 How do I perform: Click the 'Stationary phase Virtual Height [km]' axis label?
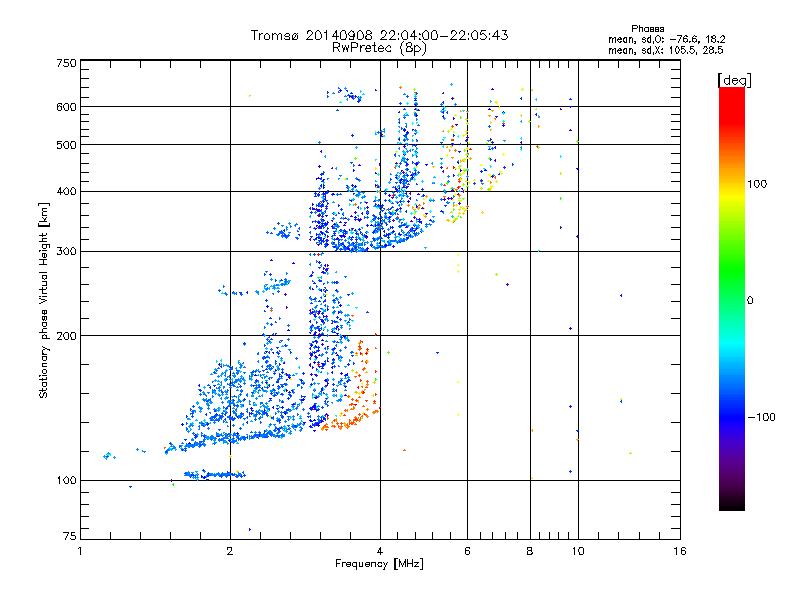coord(44,300)
